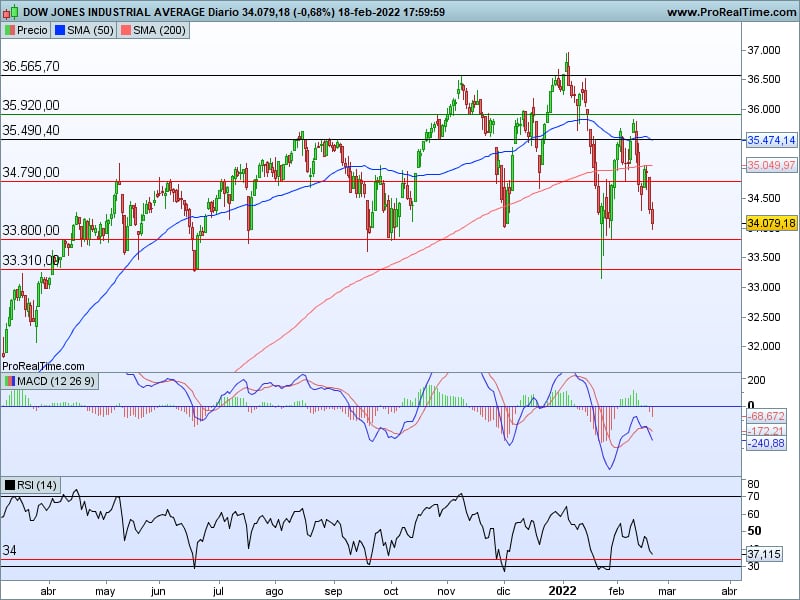Click the SMA 50 value tag 35.474,14
Viewport: 800px width, 600px height.
point(771,140)
